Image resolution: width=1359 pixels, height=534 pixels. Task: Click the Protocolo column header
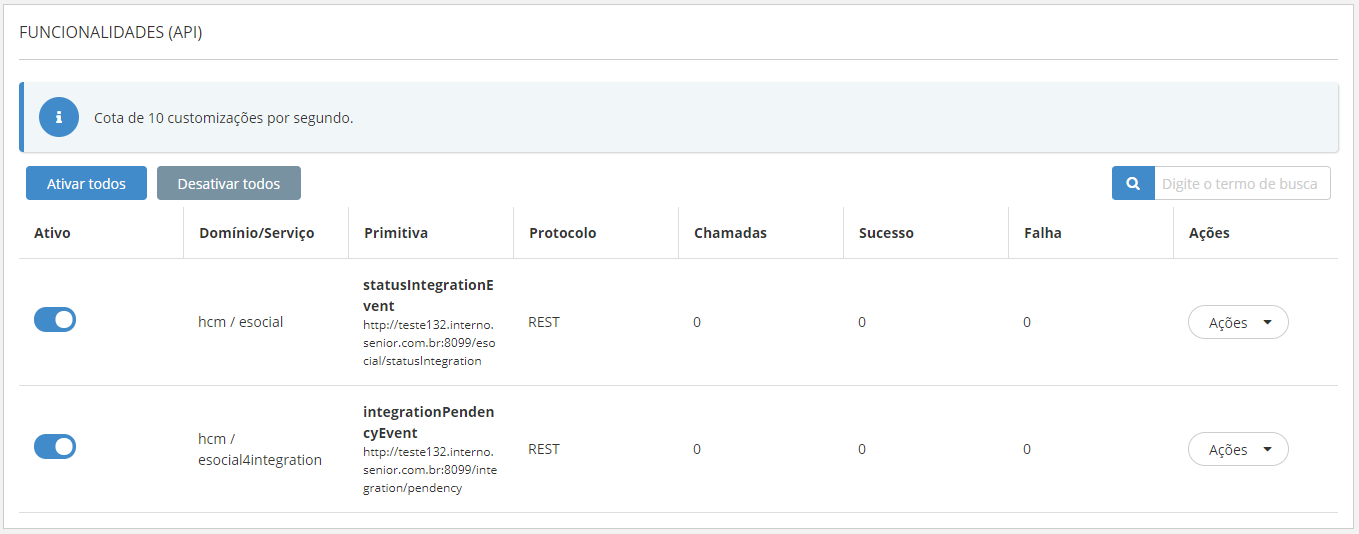pos(562,233)
